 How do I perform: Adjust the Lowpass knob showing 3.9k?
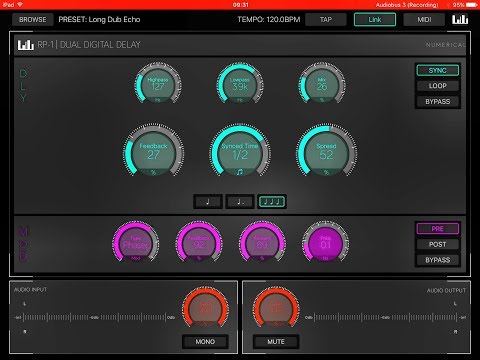(x=240, y=83)
